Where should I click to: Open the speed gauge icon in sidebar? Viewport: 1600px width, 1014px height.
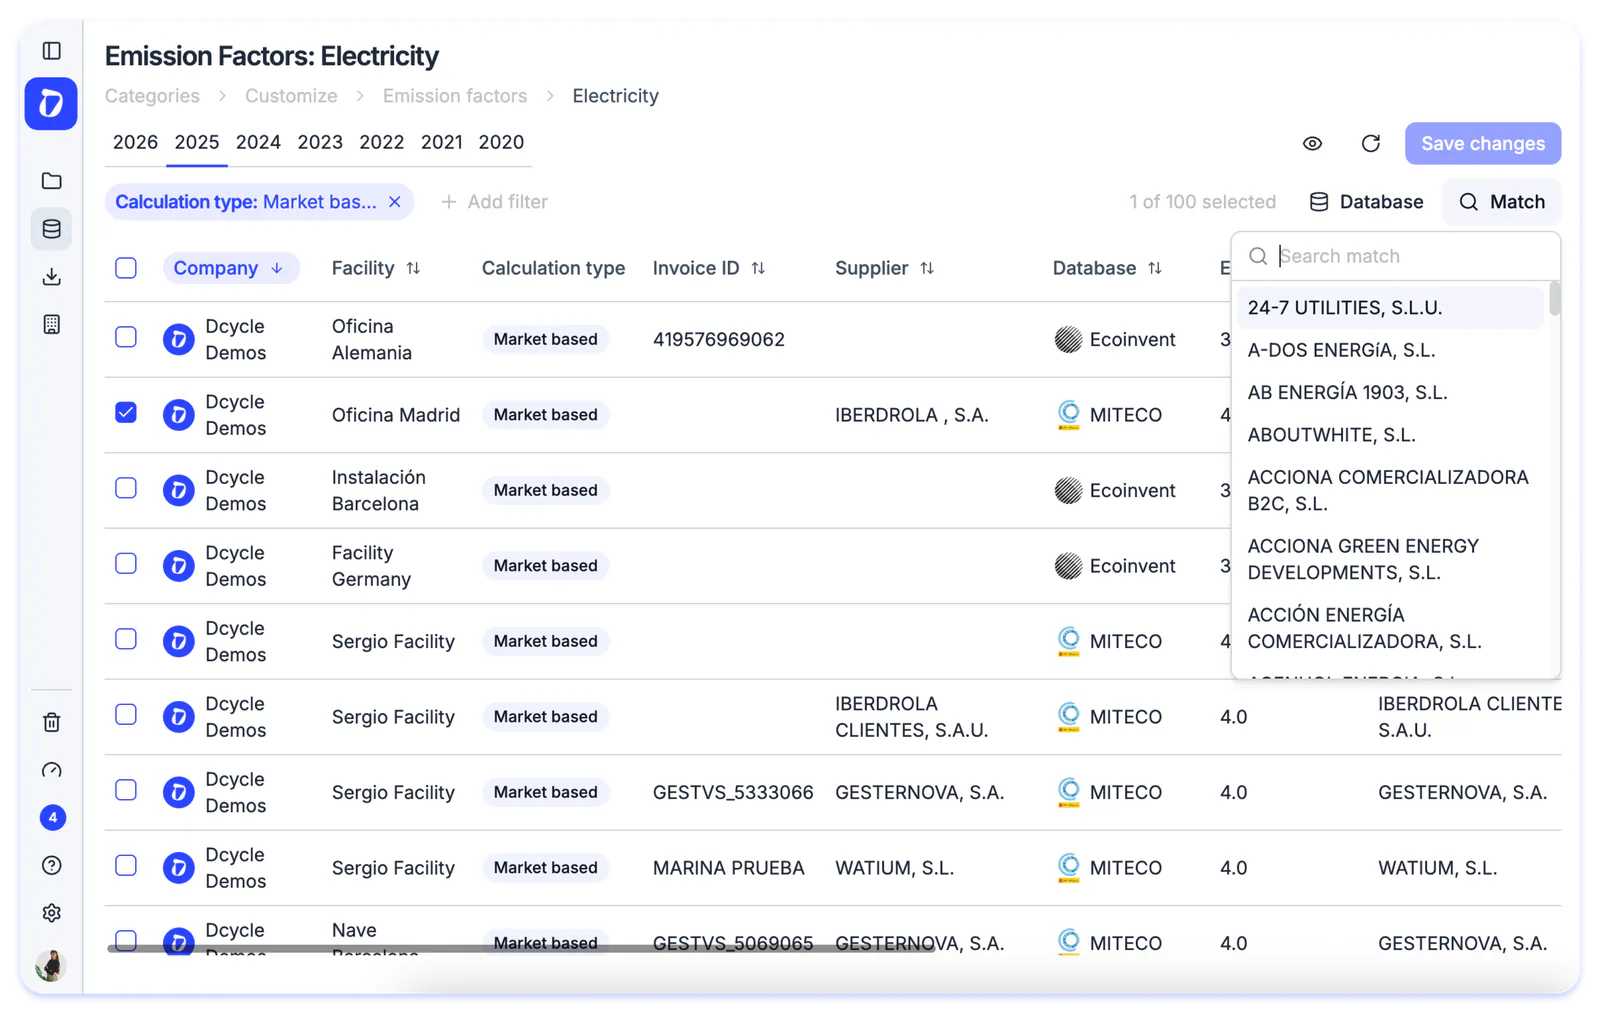[x=51, y=770]
